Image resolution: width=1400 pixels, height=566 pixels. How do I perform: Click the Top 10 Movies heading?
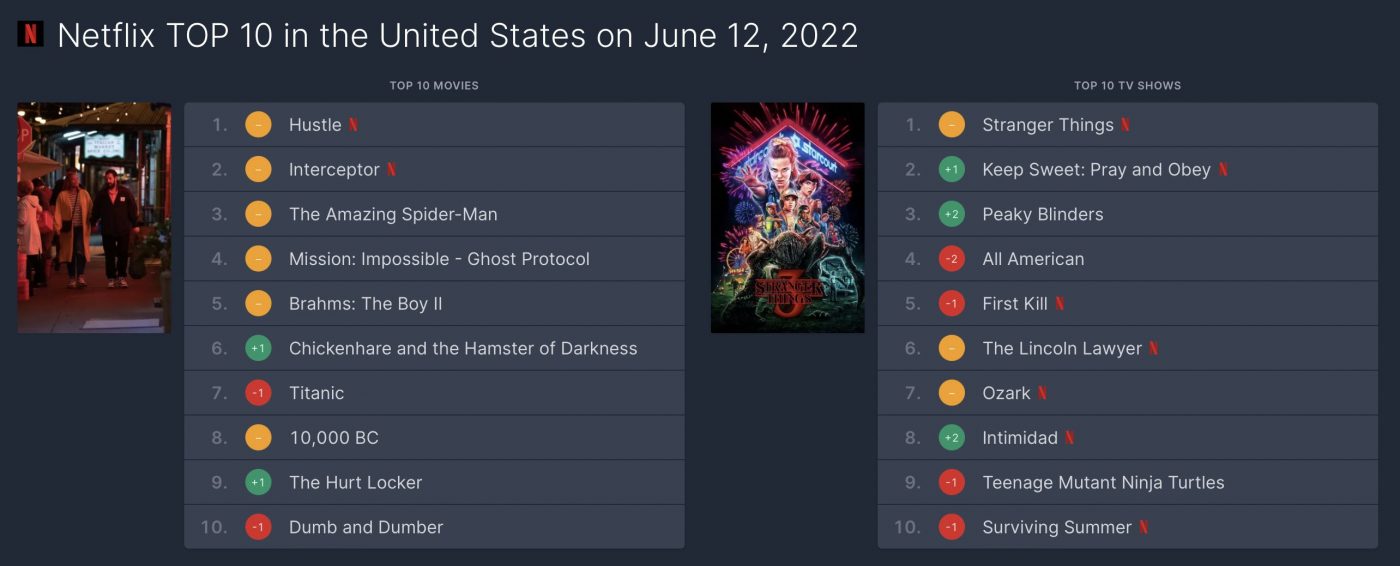coord(434,86)
